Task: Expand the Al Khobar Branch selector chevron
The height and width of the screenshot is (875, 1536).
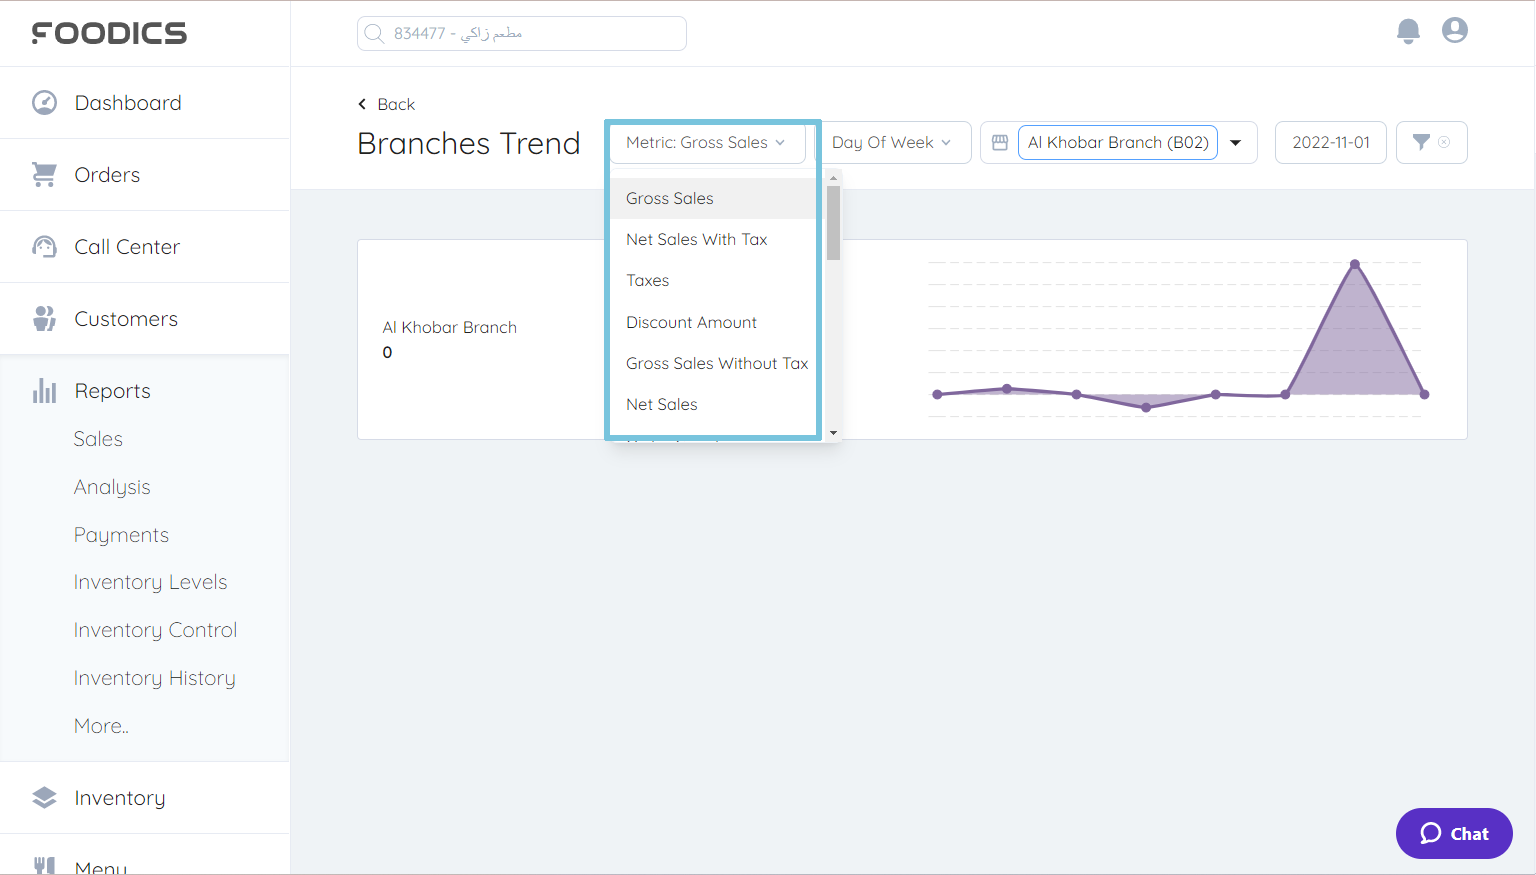Action: (1236, 142)
